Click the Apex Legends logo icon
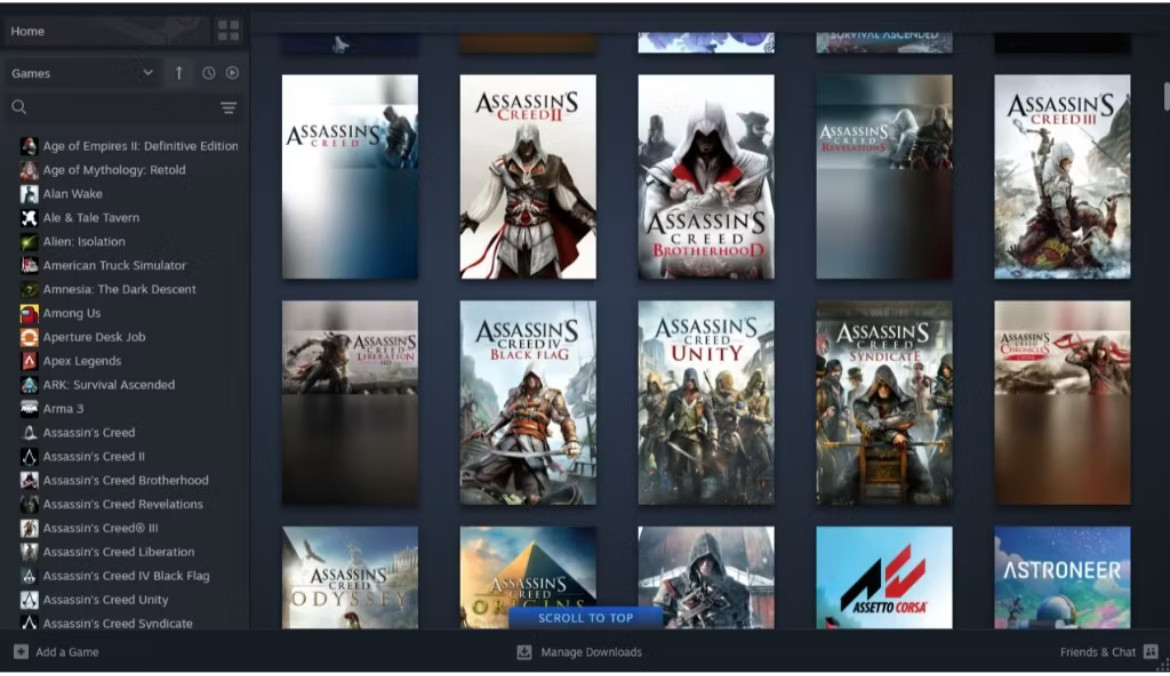 (x=29, y=361)
